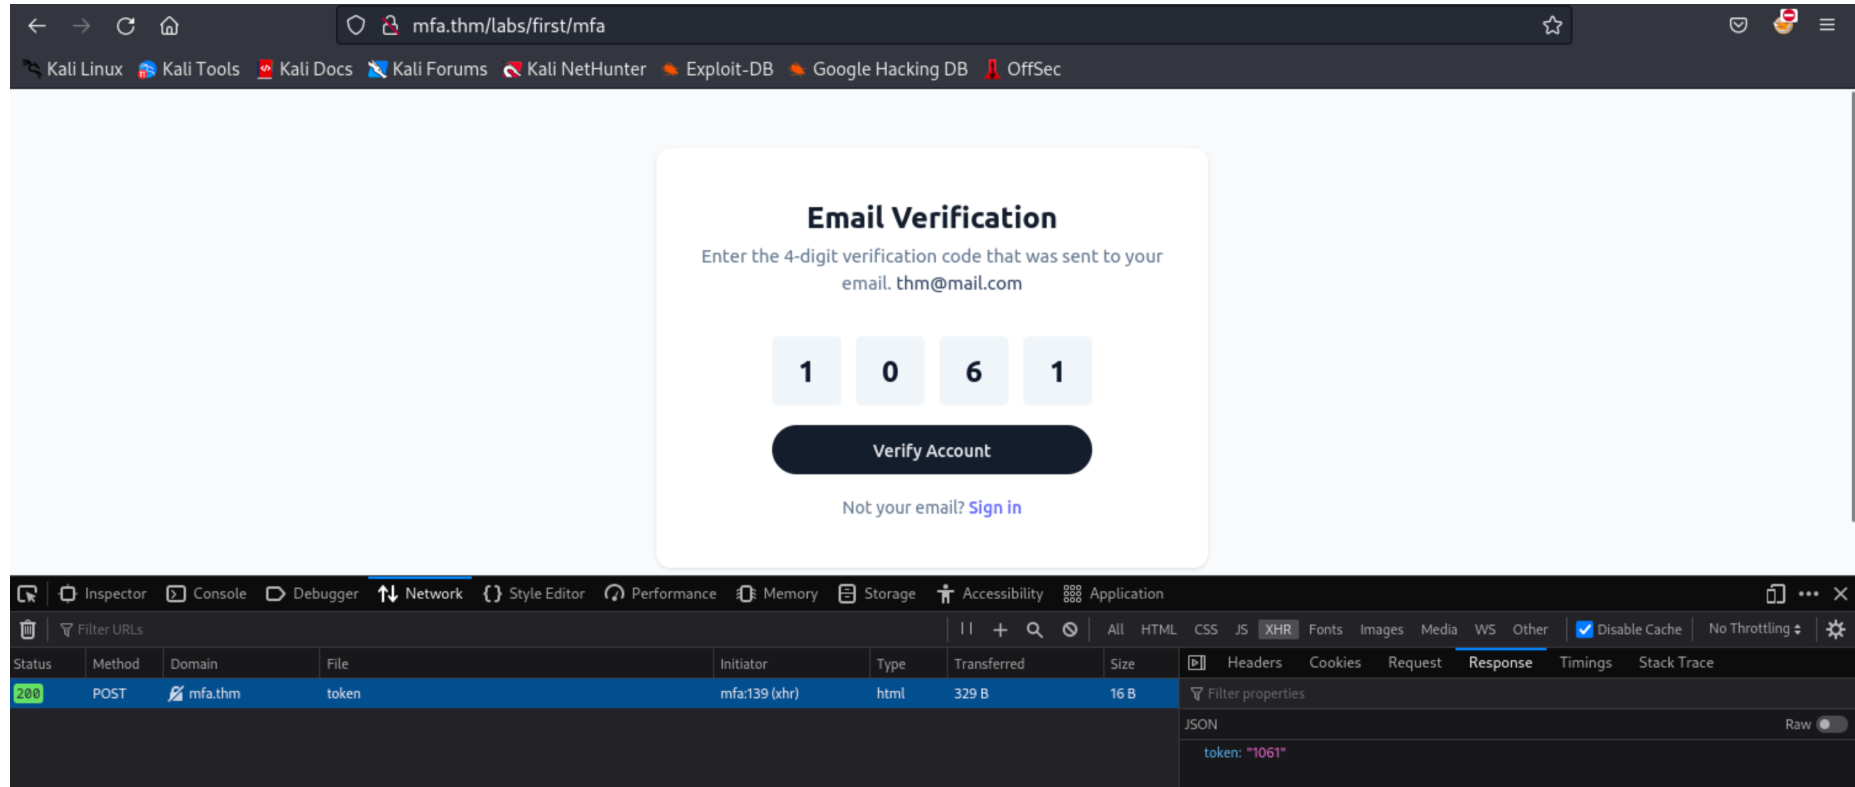Open the No Throttling dropdown
Viewport: 1855px width, 787px height.
pos(1755,629)
